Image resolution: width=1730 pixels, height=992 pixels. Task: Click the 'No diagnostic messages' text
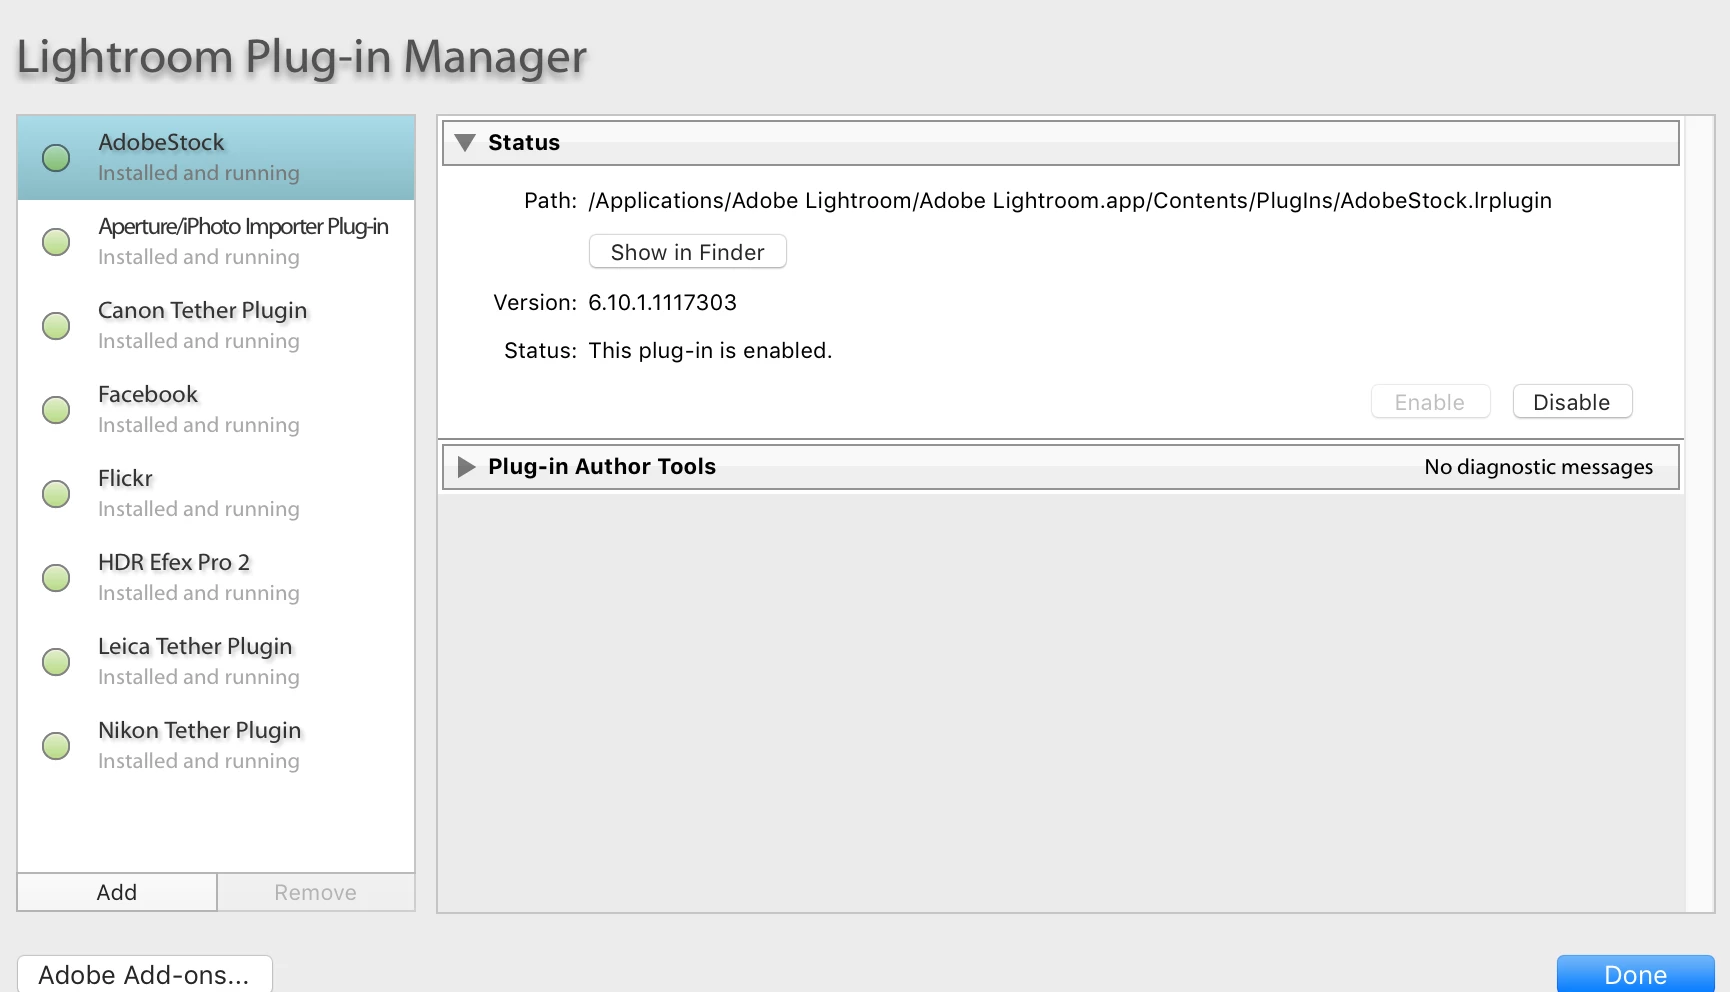pos(1539,467)
